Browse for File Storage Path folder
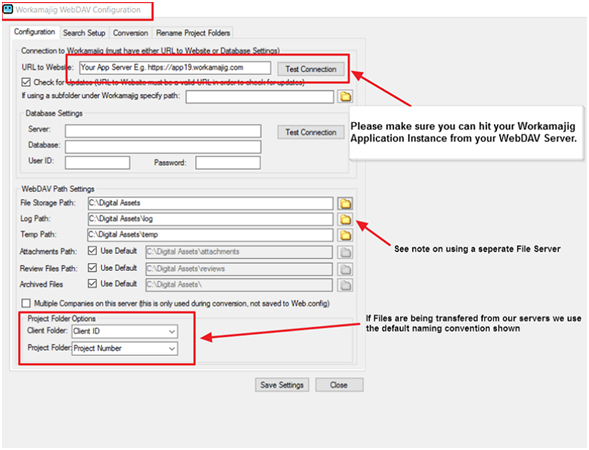This screenshot has height=450, width=589. pos(345,204)
